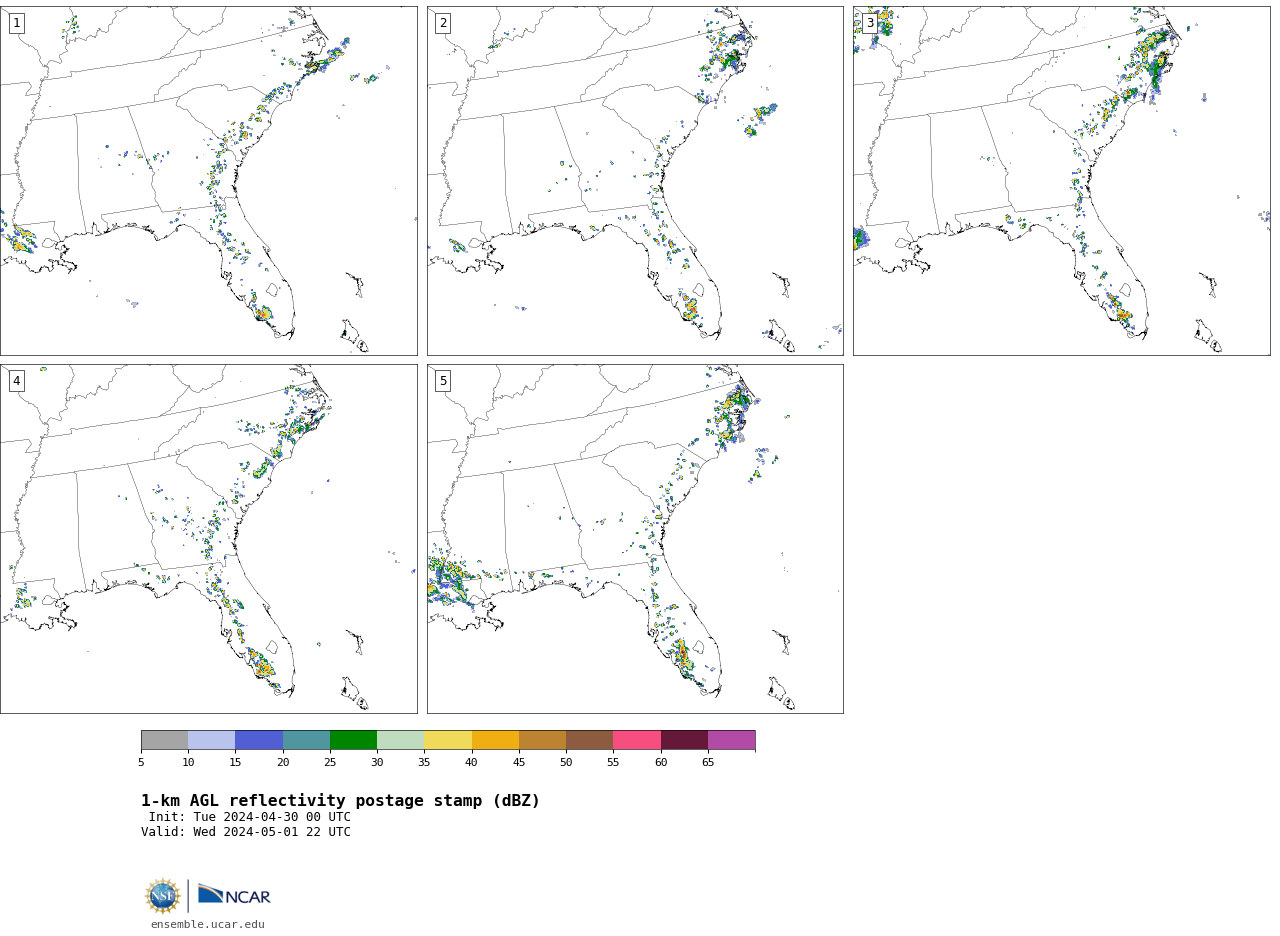
Task: Open ensemble member 4 reflectivity map
Action: tap(208, 539)
